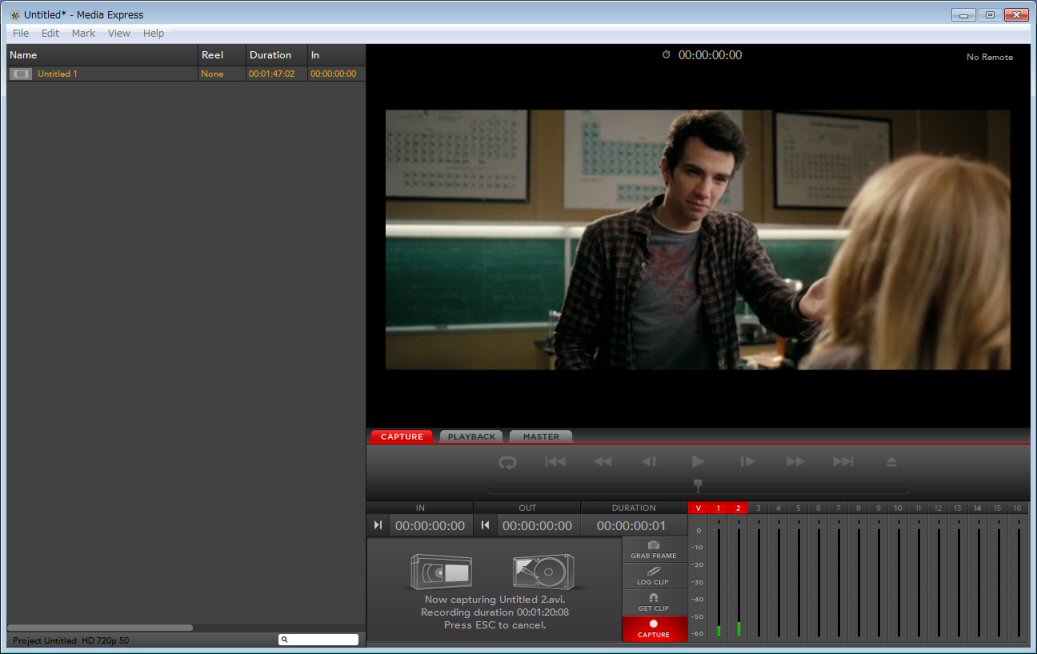Click the search input field

318,639
